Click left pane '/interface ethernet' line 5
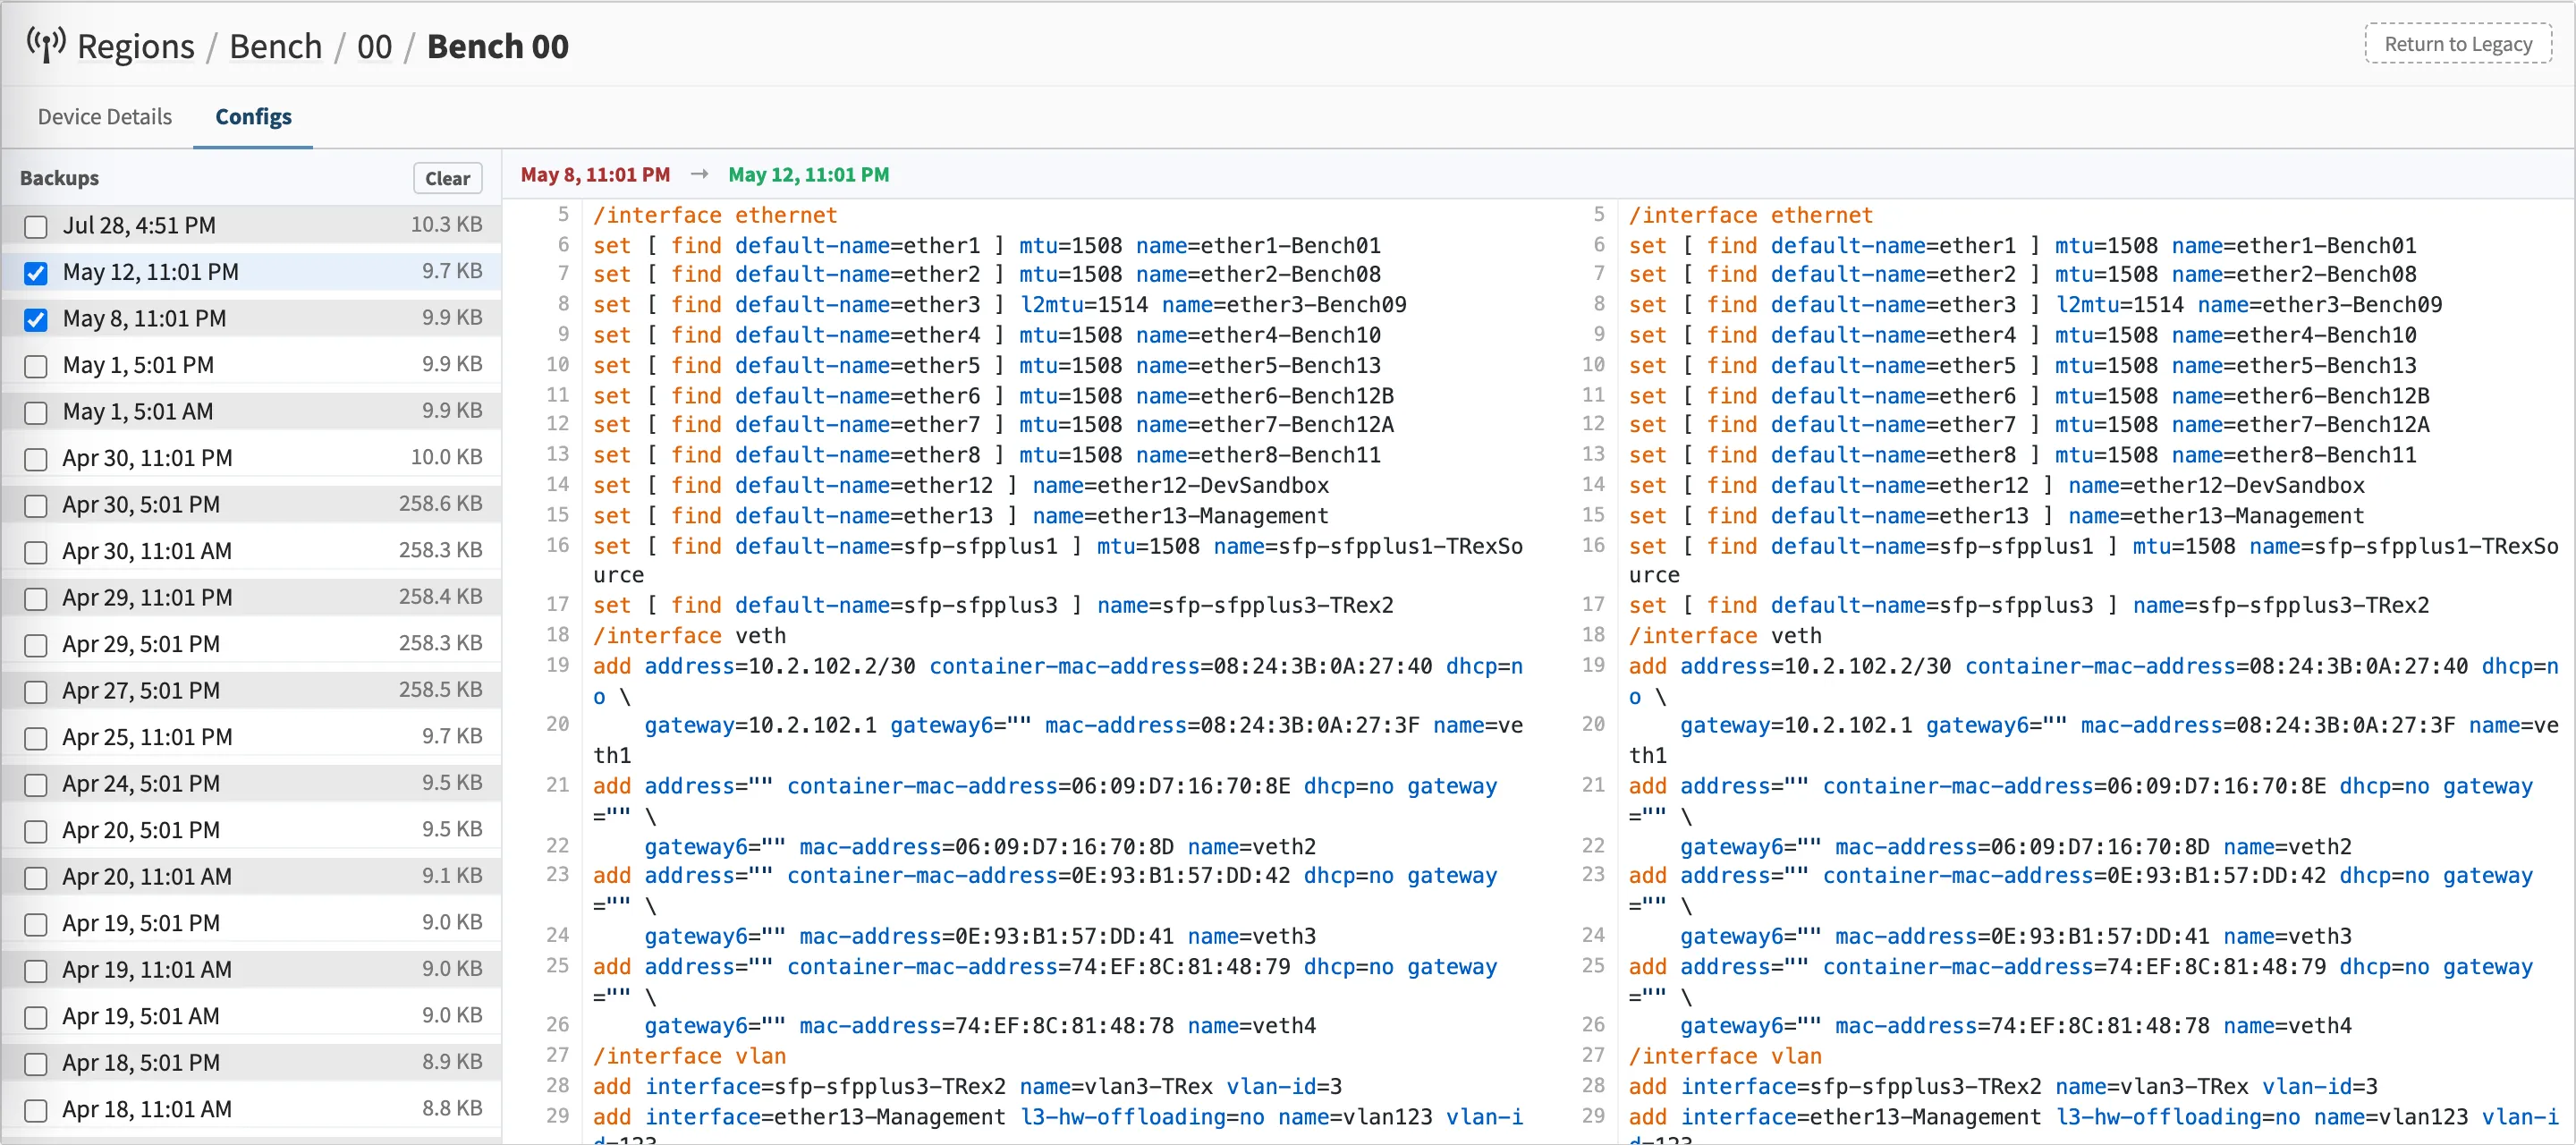This screenshot has width=2576, height=1145. [715, 215]
